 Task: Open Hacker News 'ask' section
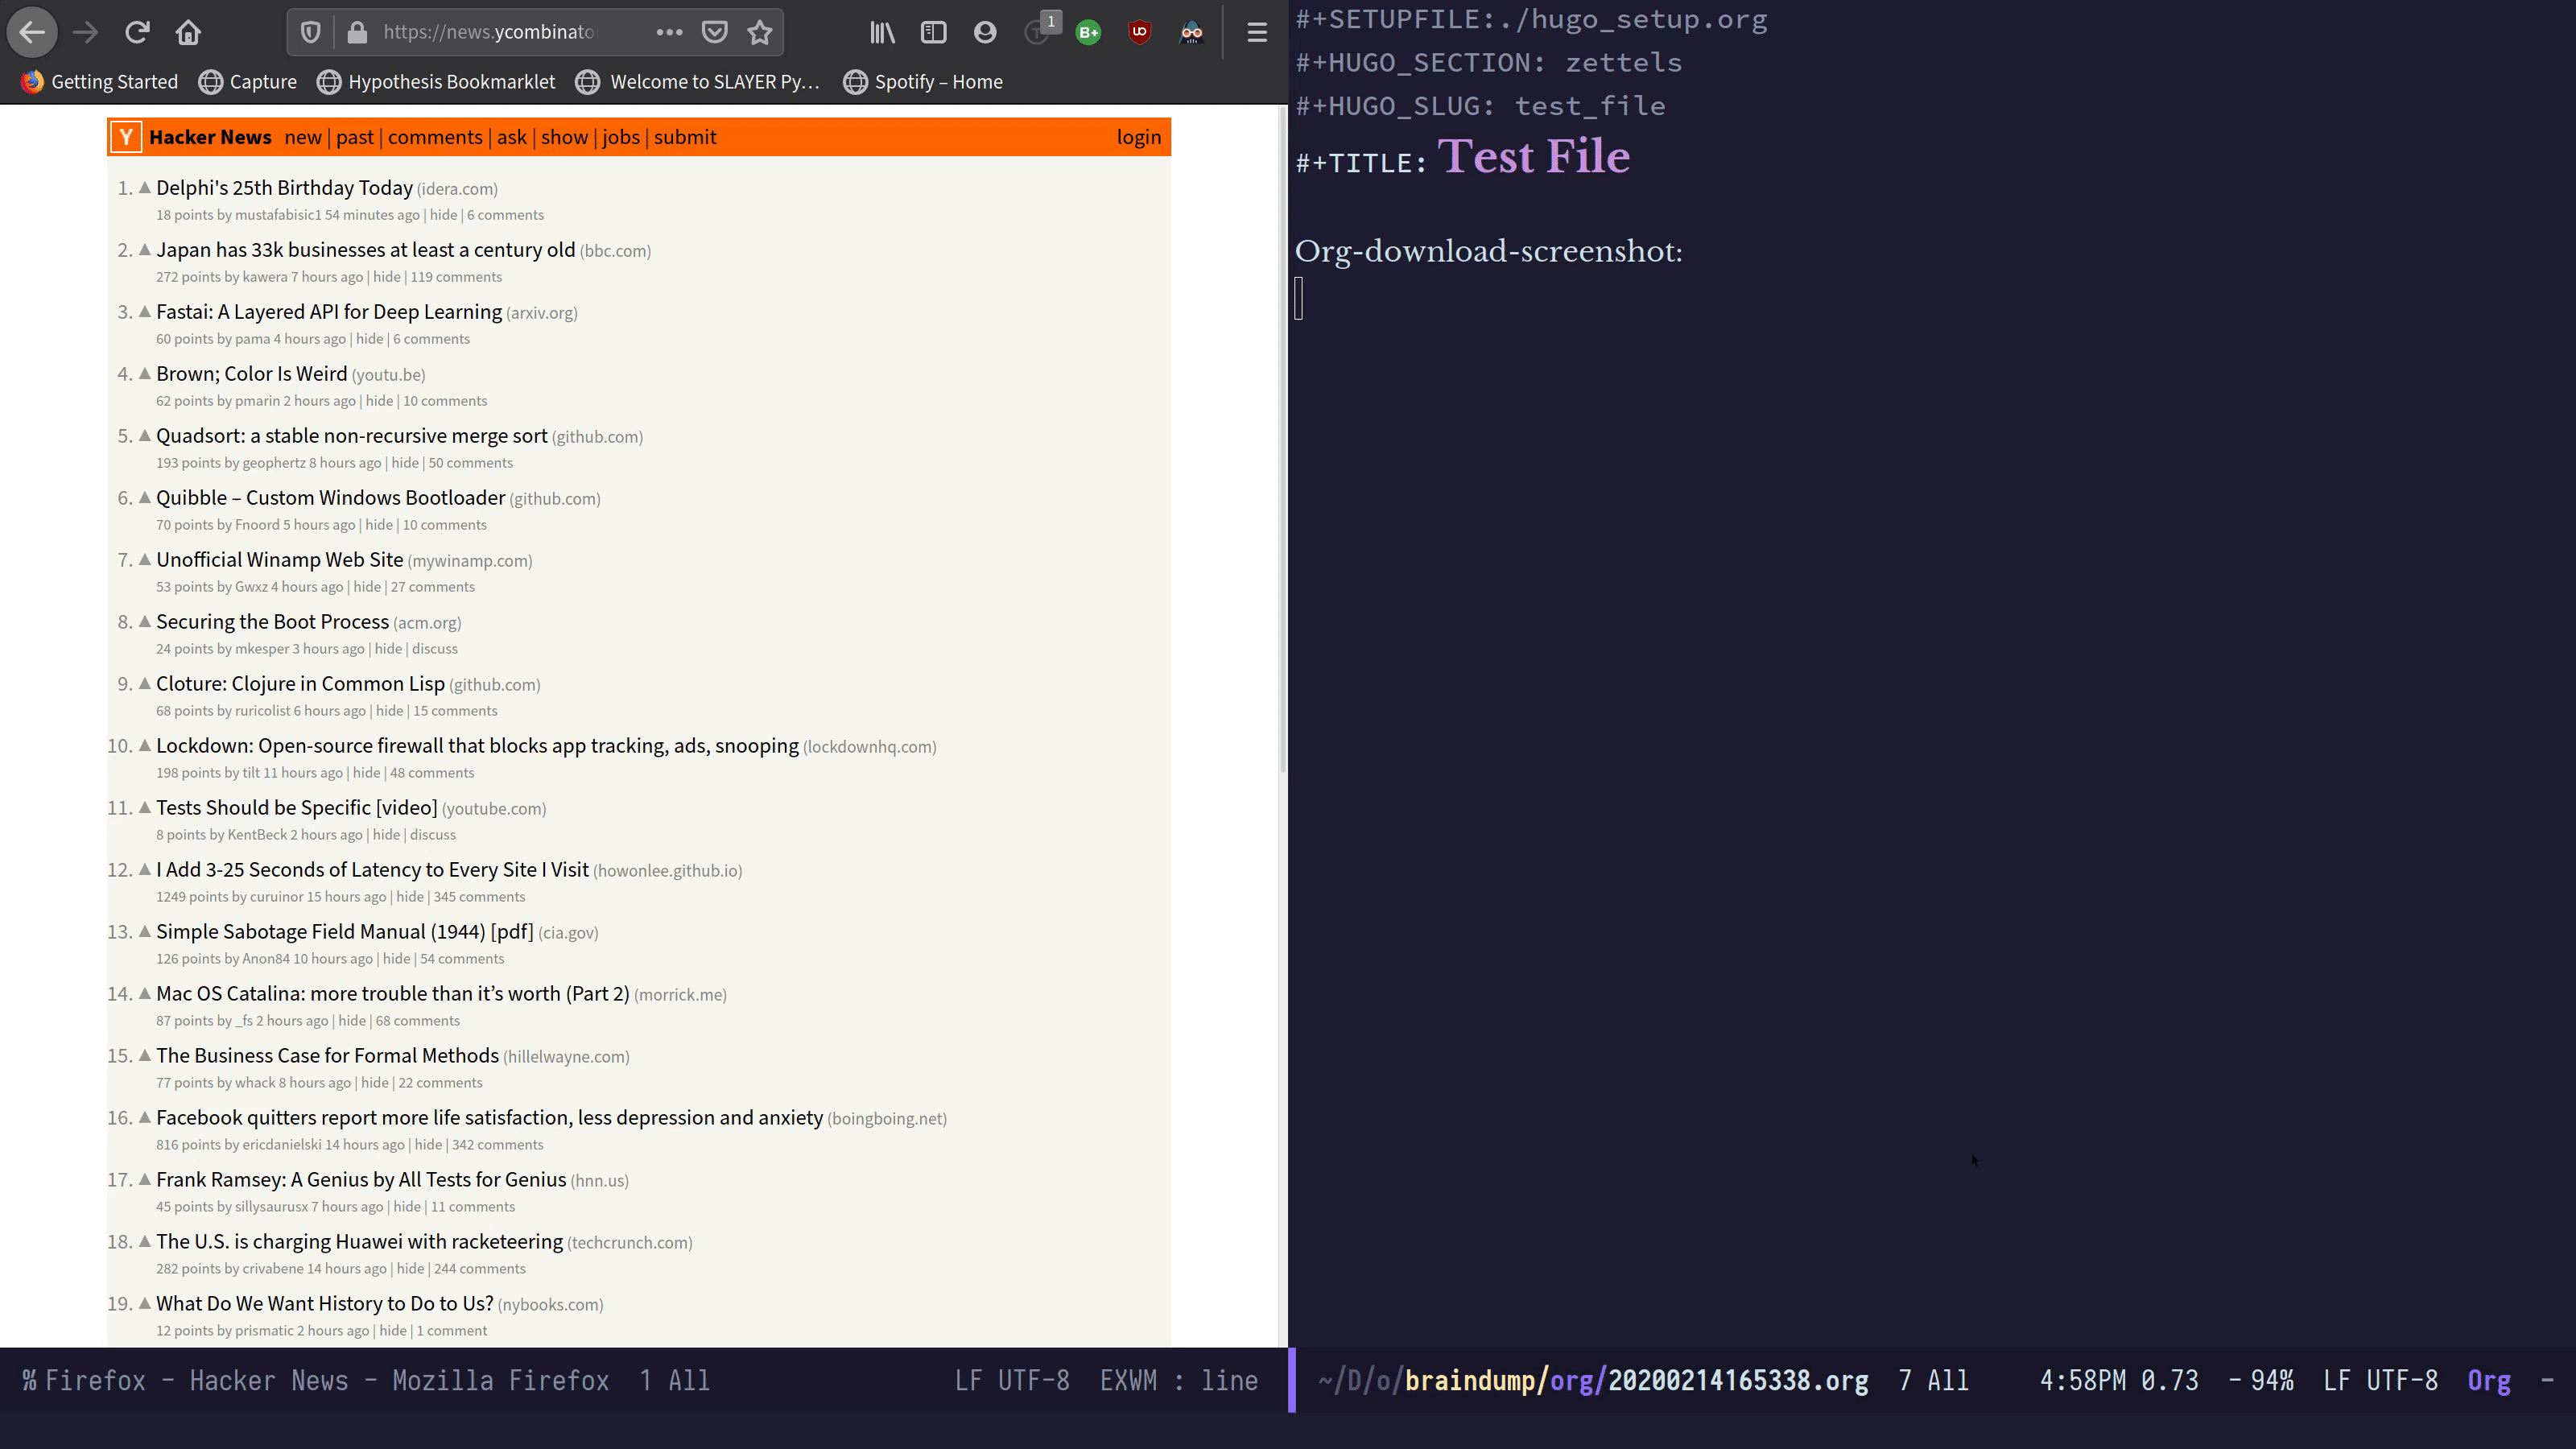[511, 137]
